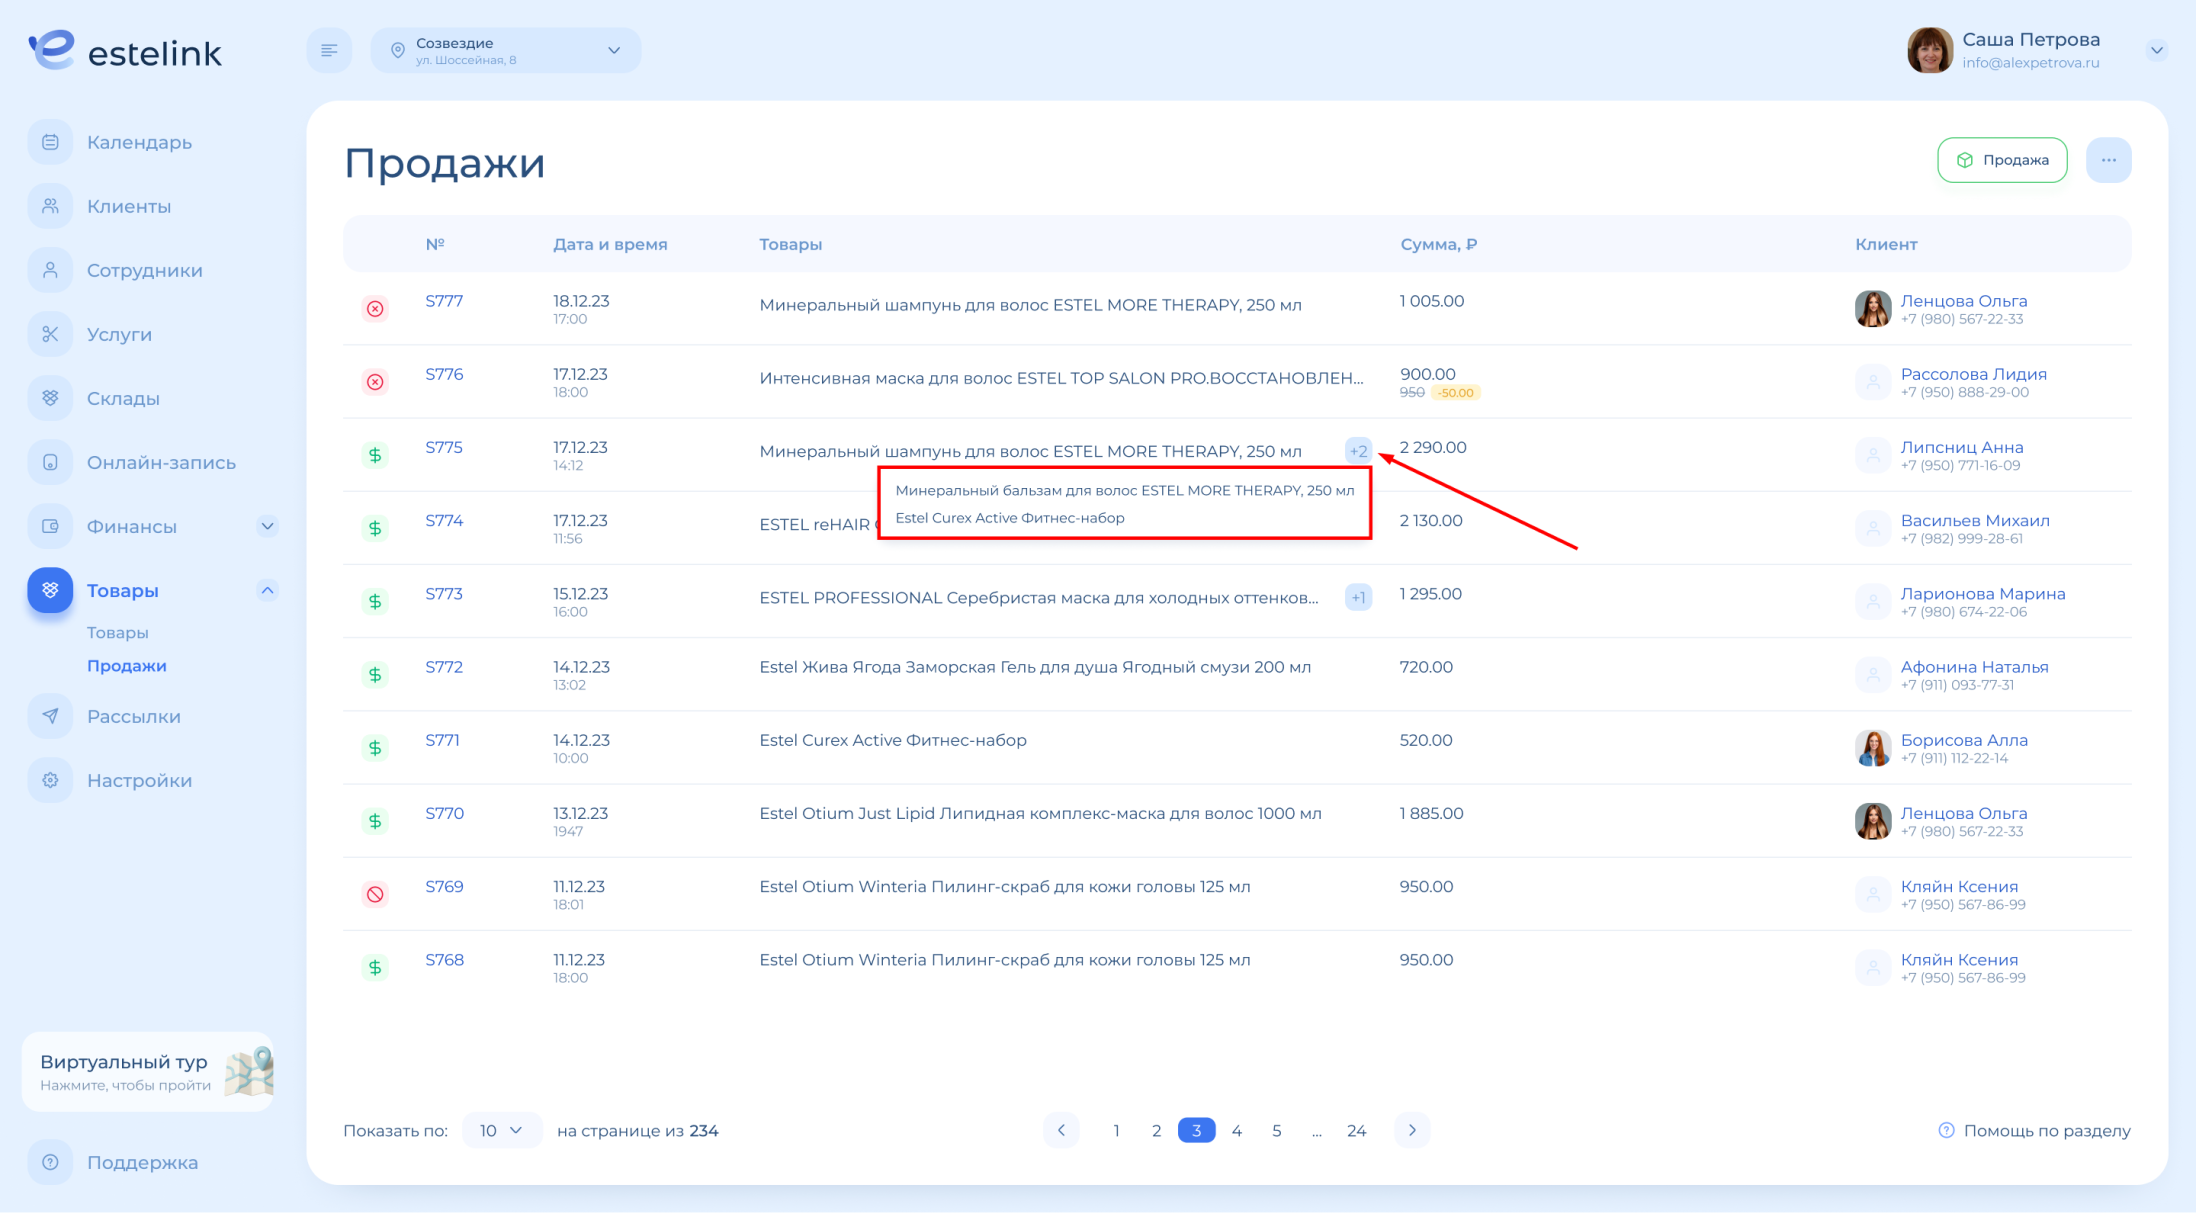Viewport: 2196px width, 1217px height.
Task: Click the estelink logo
Action: point(125,50)
